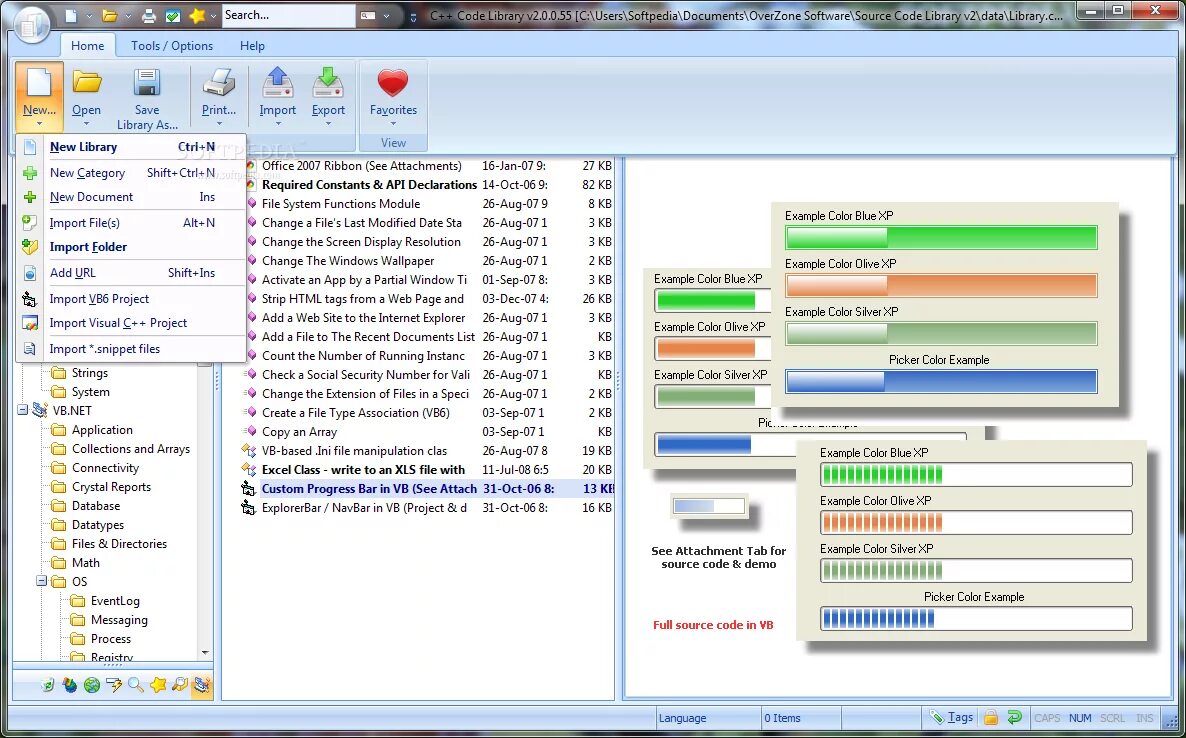Switch to the Home ribbon tab
The width and height of the screenshot is (1186, 738).
pyautogui.click(x=88, y=45)
